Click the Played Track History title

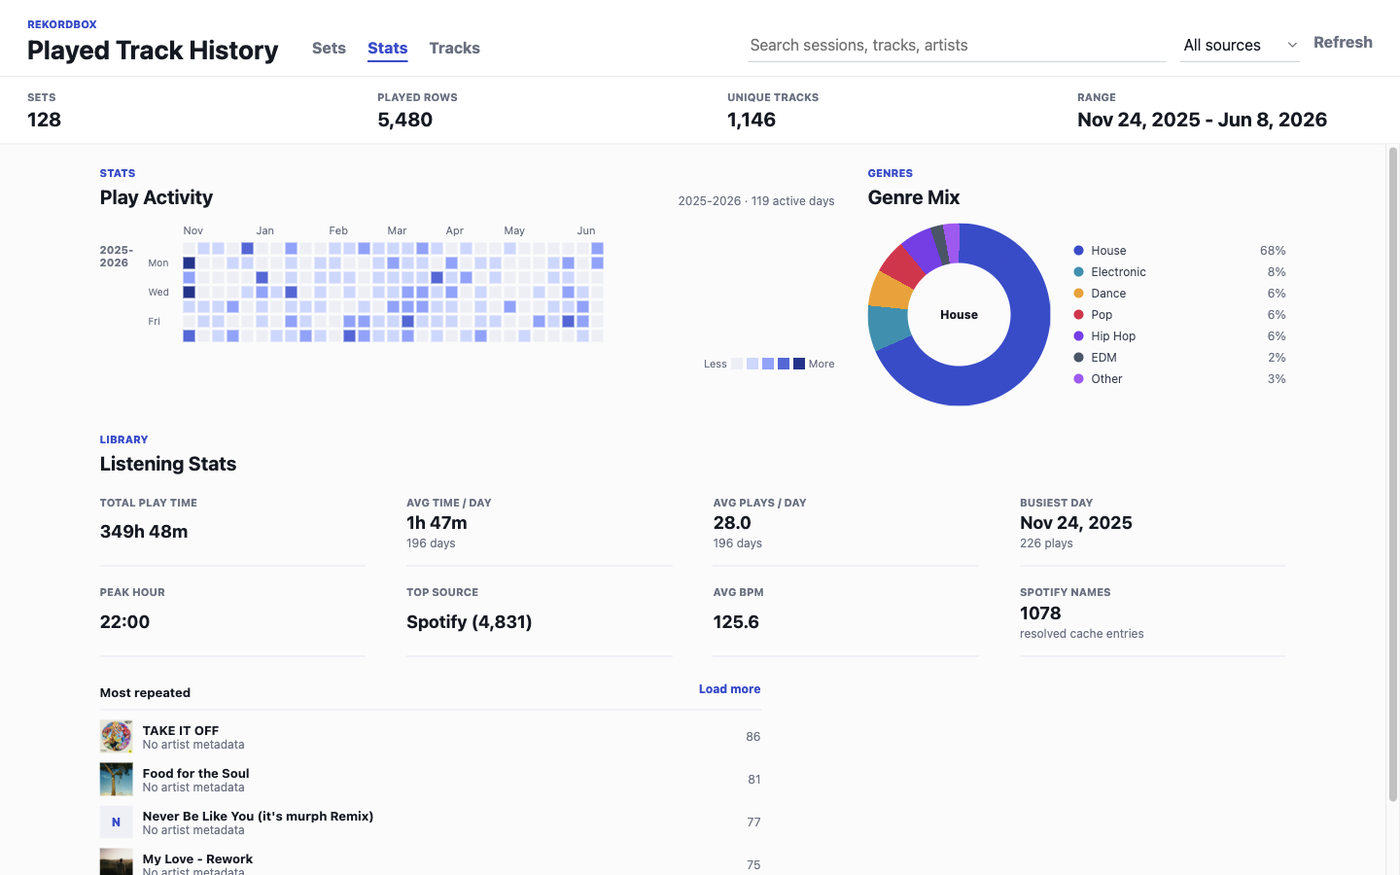[x=153, y=50]
